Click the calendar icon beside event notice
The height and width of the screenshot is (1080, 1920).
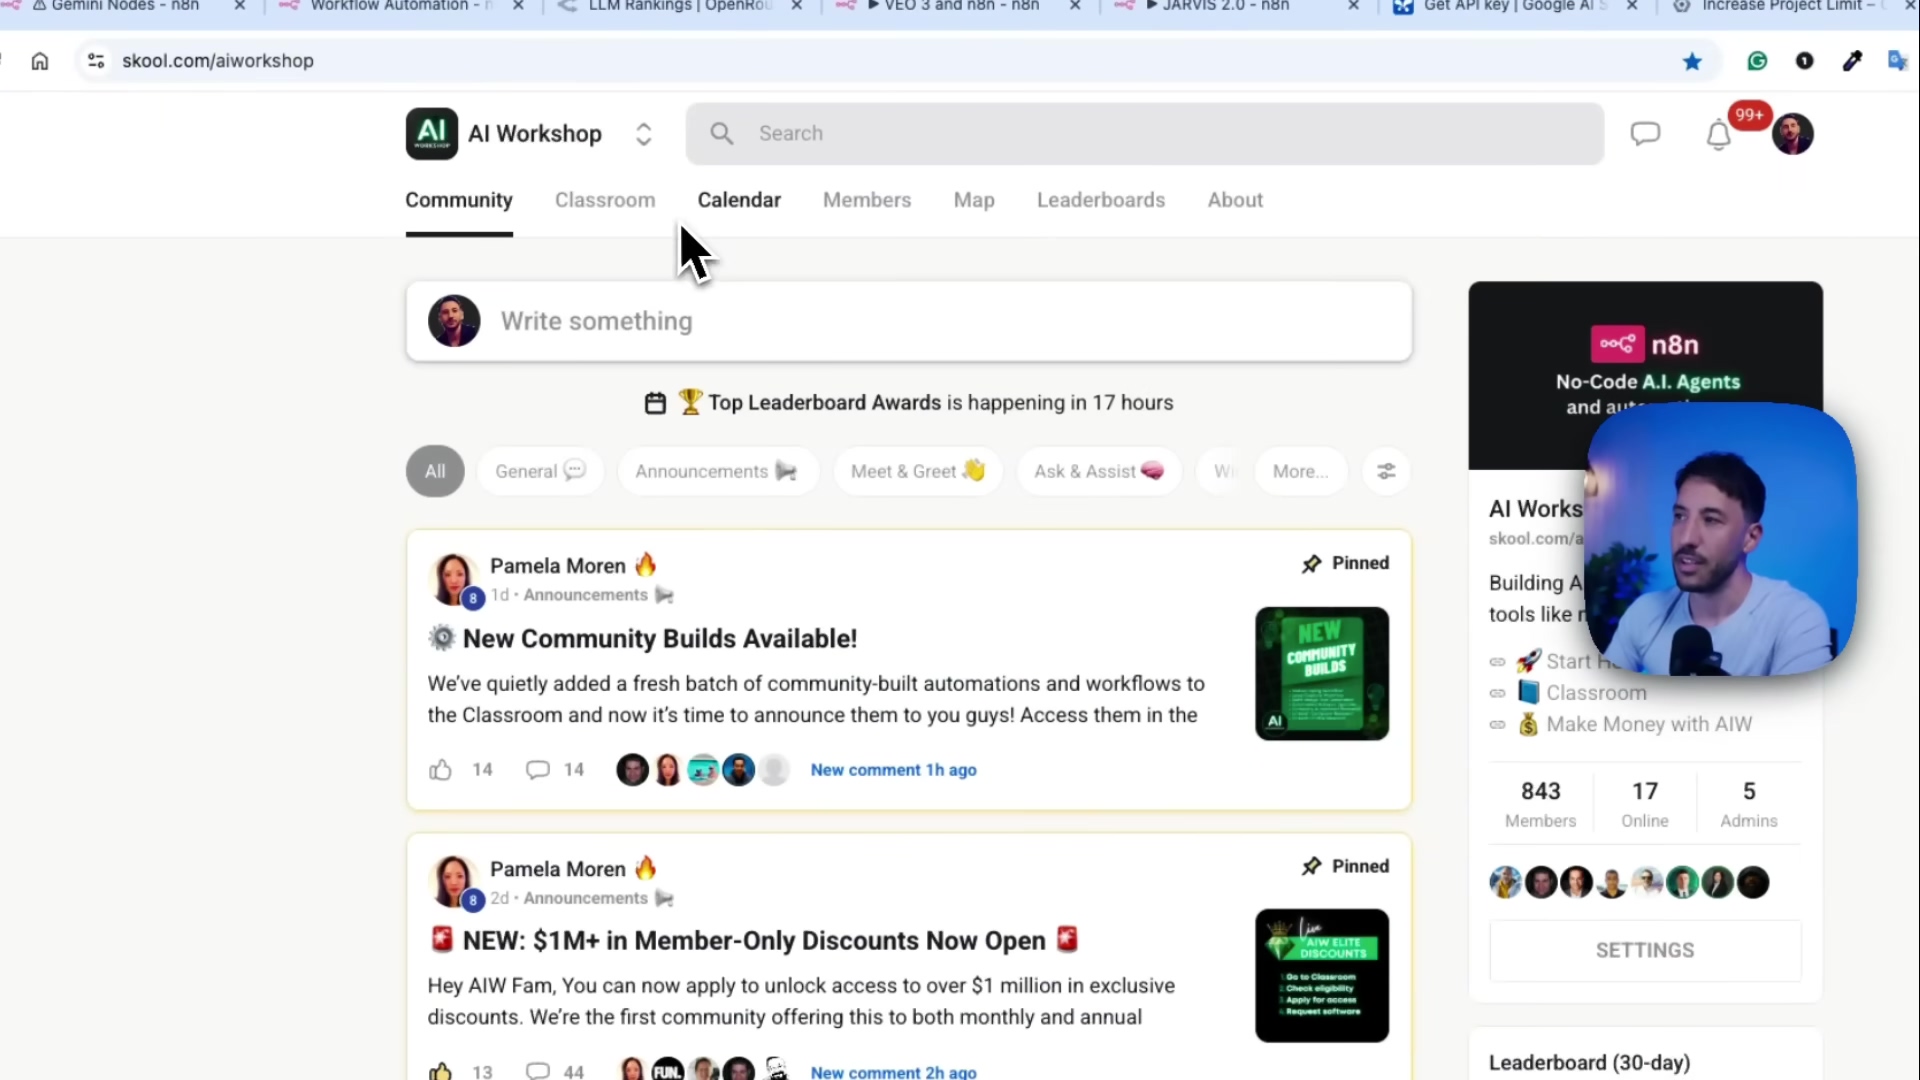655,403
